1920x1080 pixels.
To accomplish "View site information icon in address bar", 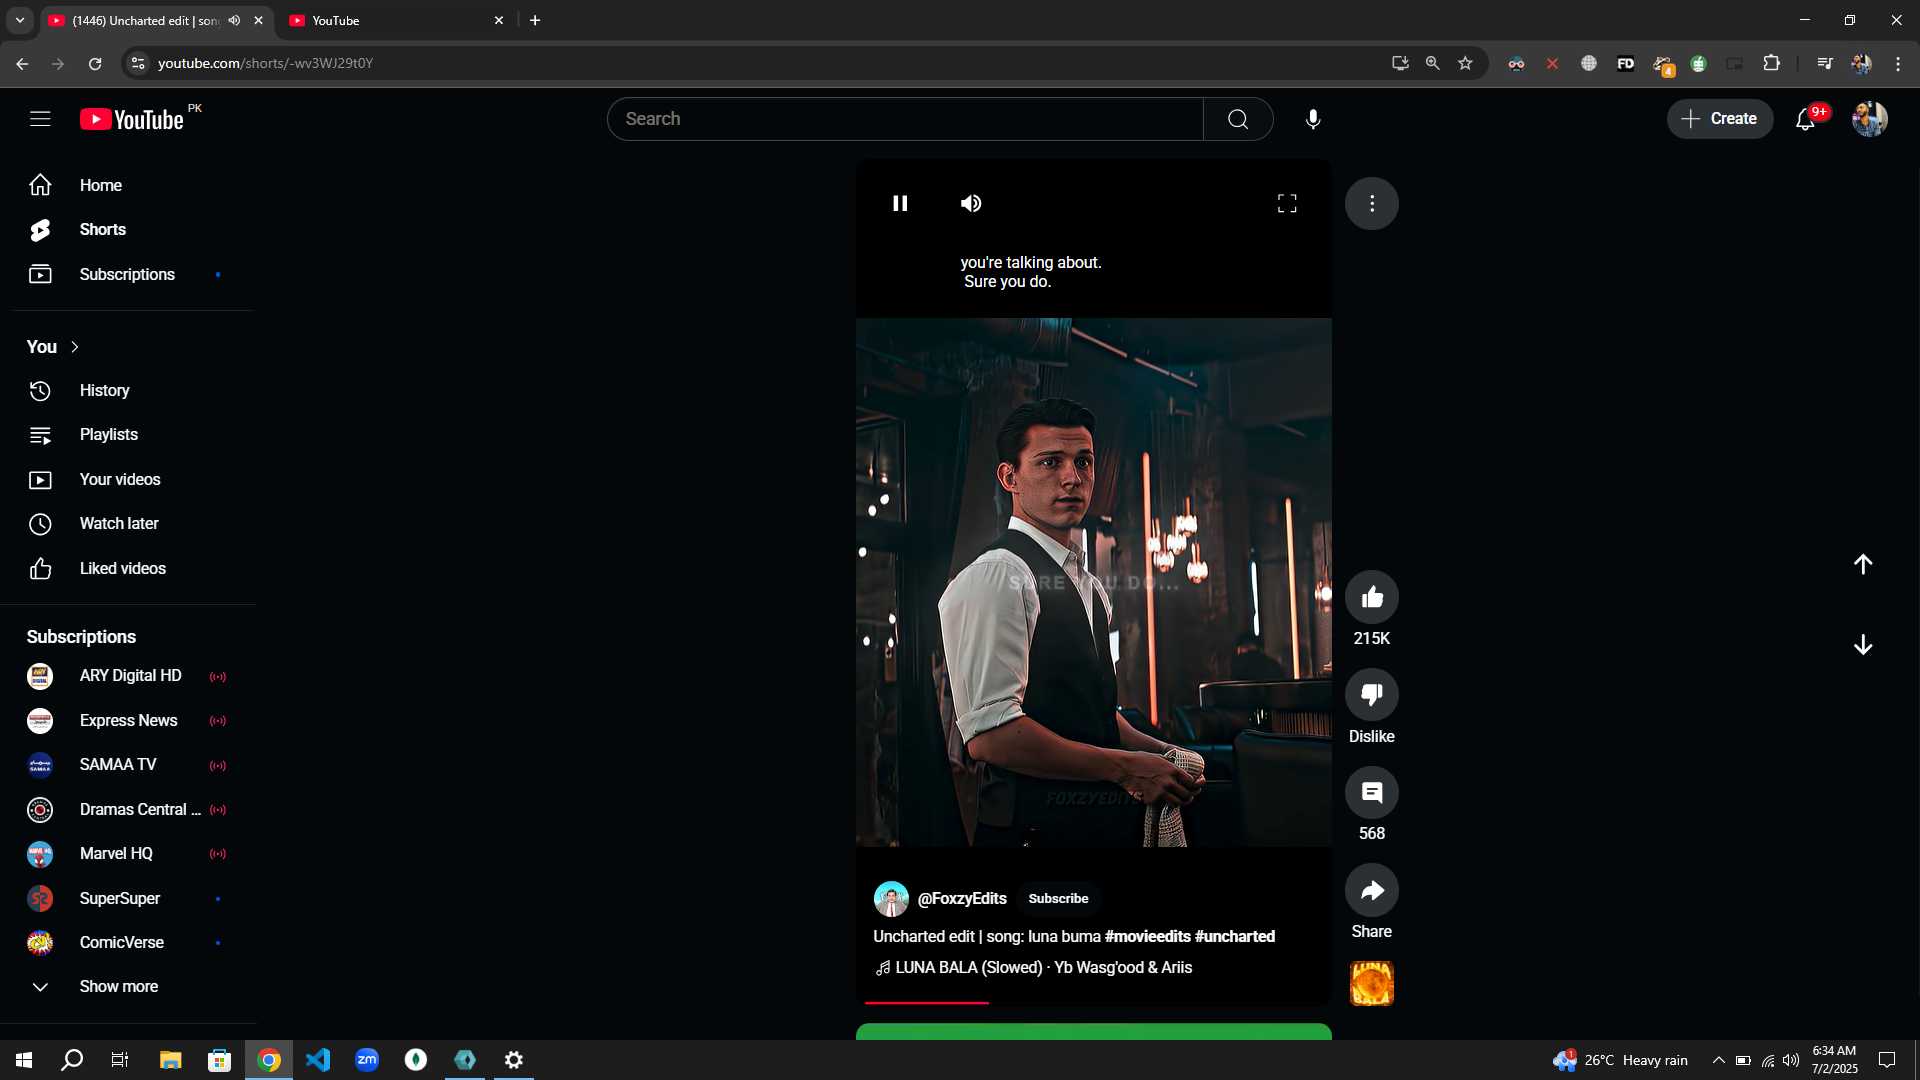I will pos(138,63).
